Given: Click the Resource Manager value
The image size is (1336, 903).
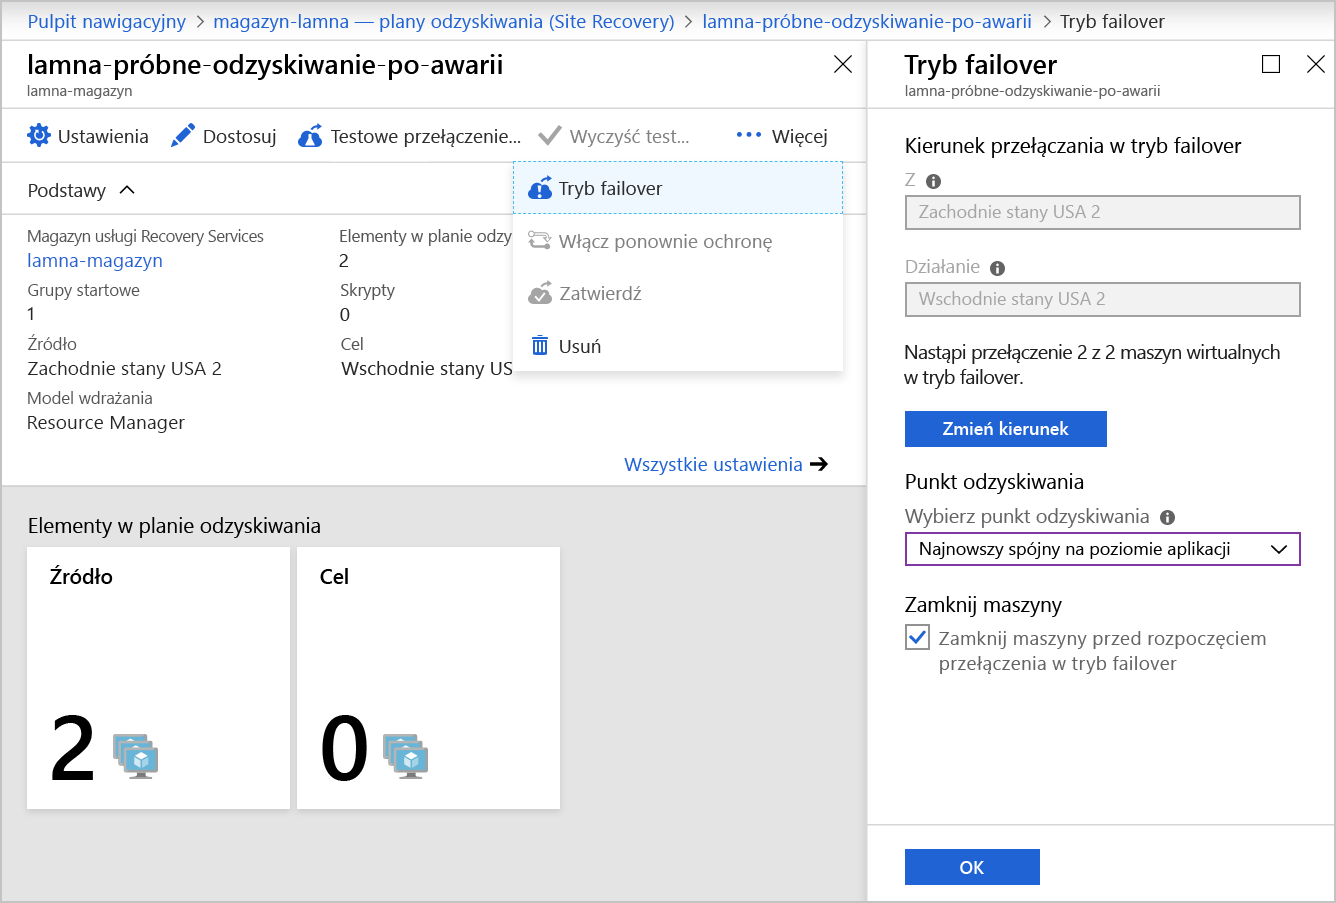Looking at the screenshot, I should pos(106,423).
